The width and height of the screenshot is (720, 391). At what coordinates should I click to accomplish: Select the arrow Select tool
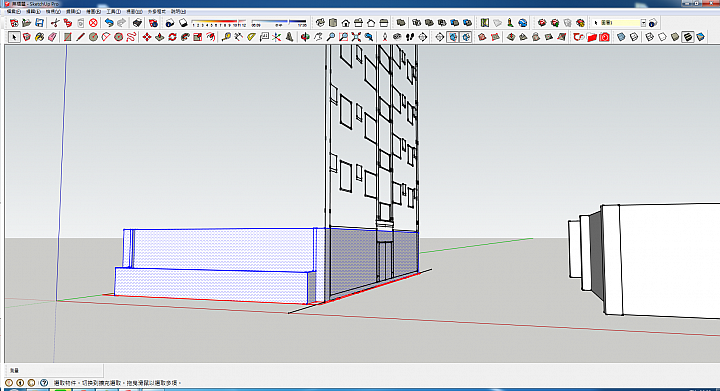(14, 37)
